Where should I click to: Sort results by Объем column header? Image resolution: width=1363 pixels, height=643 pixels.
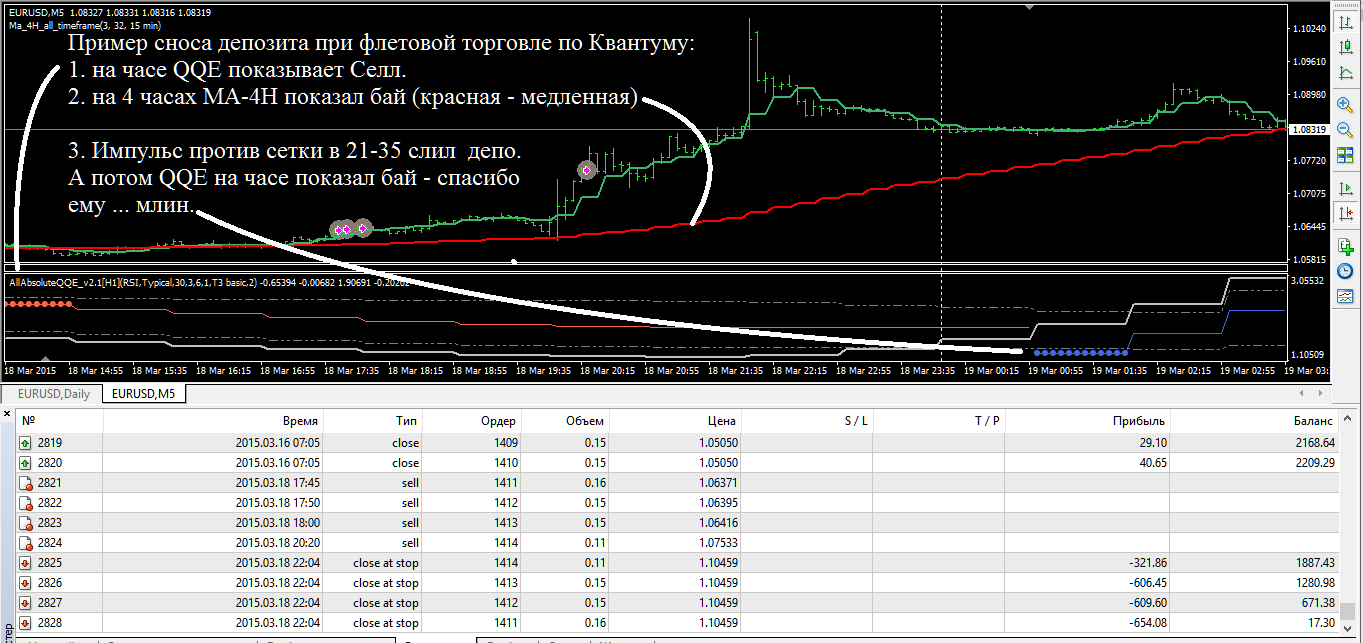pos(565,421)
